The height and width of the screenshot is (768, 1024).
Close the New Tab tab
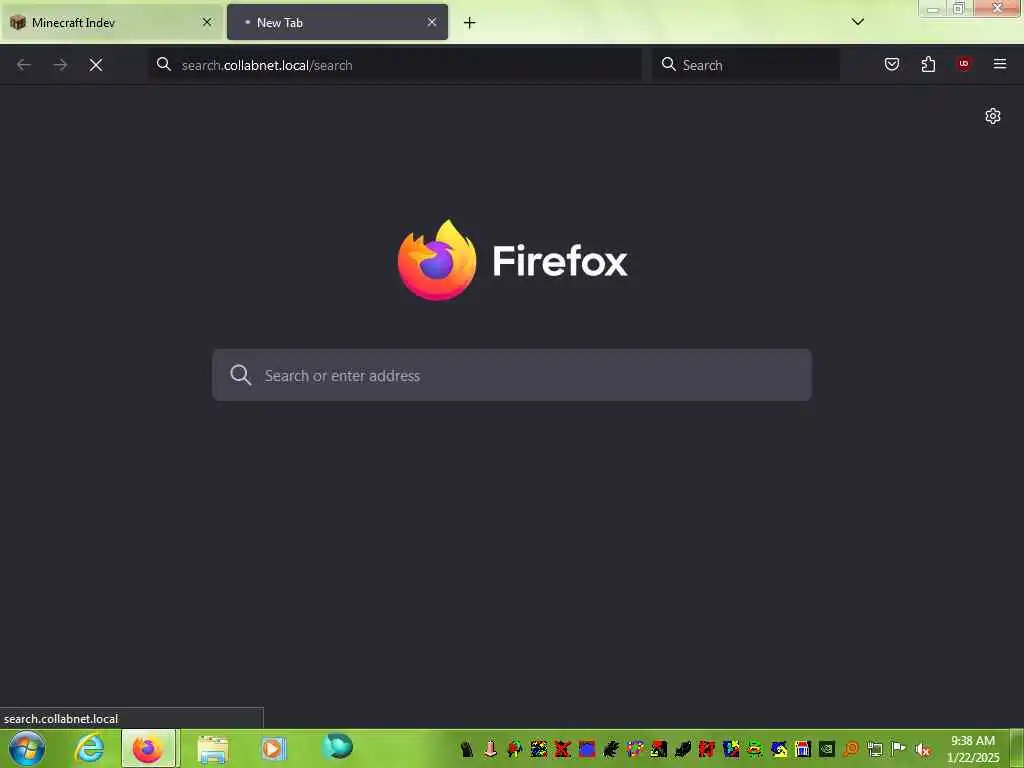(432, 22)
